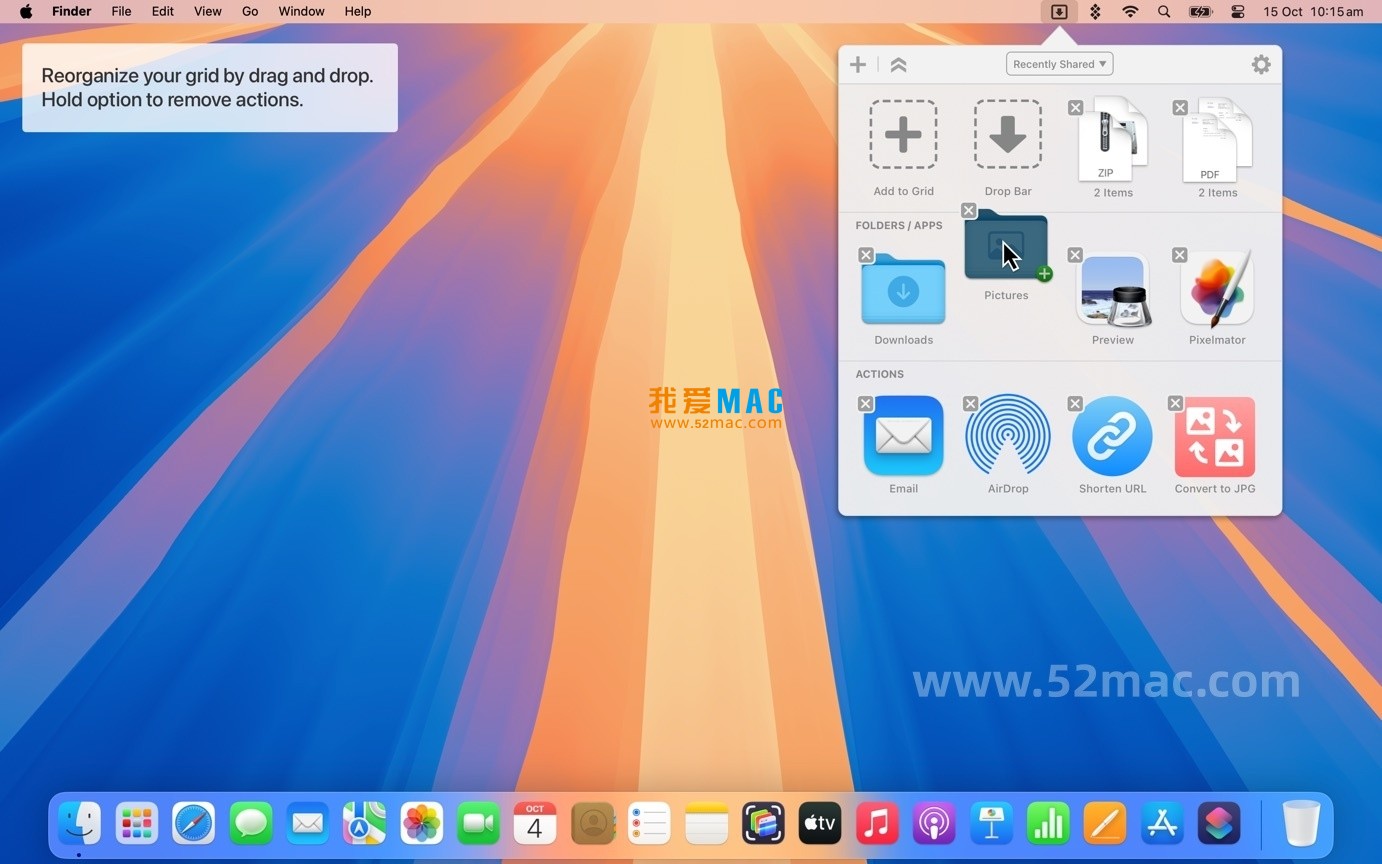
Task: Select the AirDrop action icon
Action: pyautogui.click(x=1007, y=435)
